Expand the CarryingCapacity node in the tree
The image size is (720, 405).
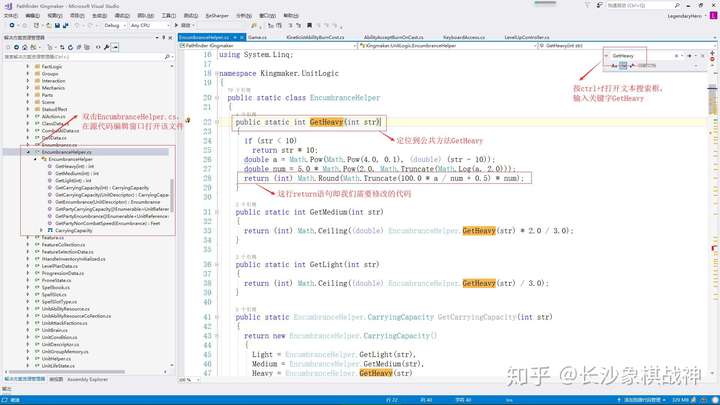point(42,231)
